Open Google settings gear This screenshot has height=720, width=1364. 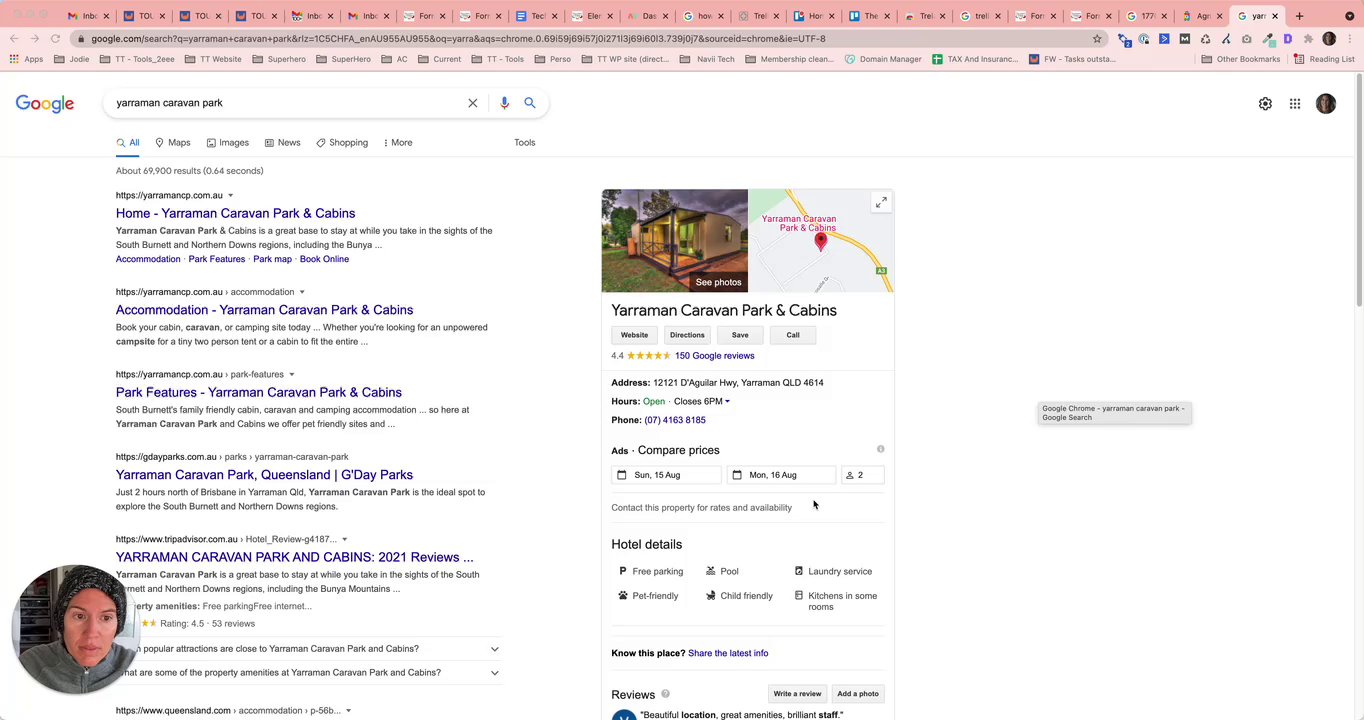point(1265,104)
